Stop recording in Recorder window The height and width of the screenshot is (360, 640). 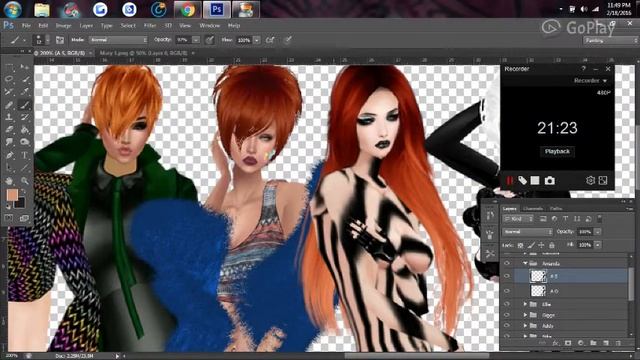tap(535, 180)
